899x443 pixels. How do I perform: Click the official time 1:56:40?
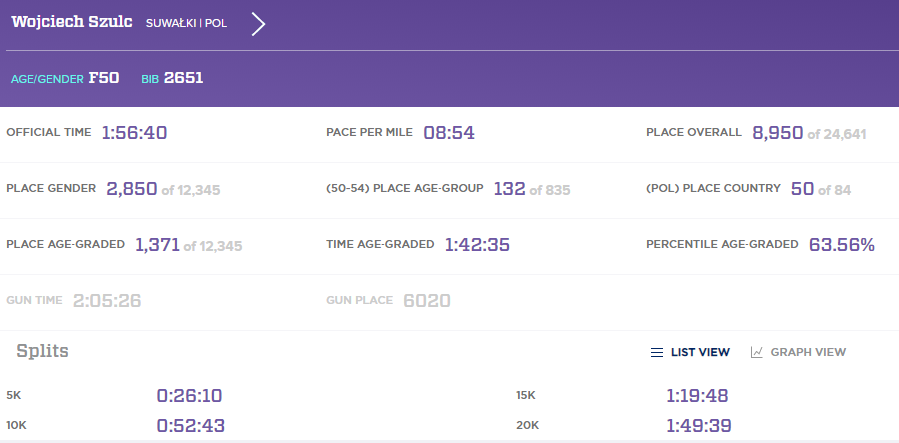coord(135,133)
